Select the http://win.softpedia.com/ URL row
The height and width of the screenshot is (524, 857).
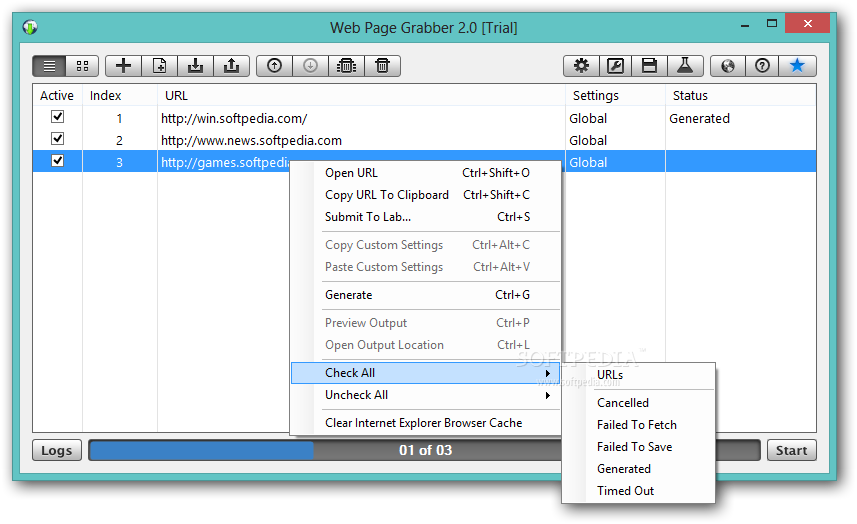(234, 119)
